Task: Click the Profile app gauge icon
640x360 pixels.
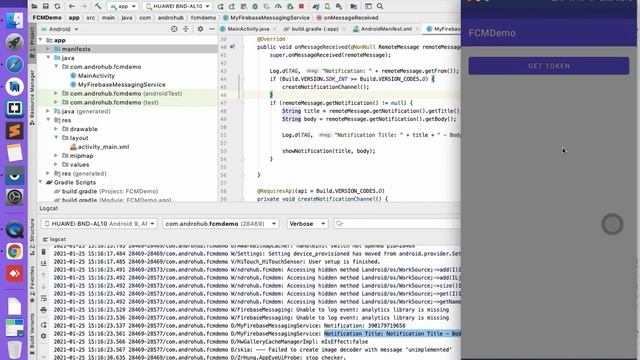Action: [x=278, y=7]
